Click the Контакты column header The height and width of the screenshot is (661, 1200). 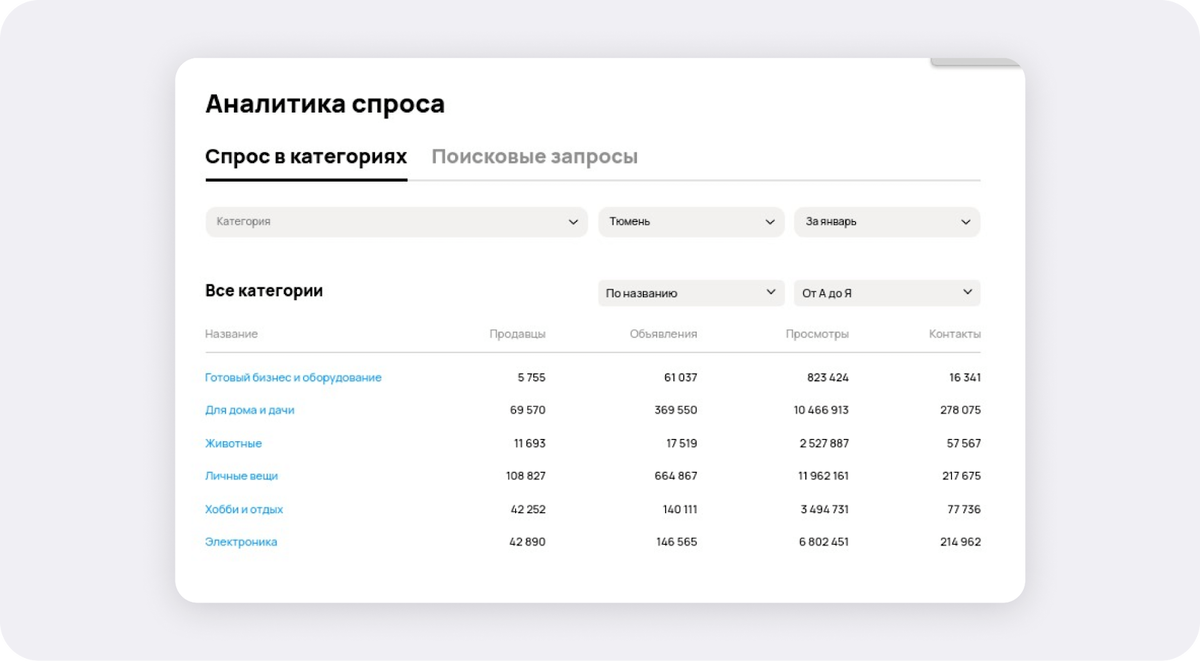point(955,334)
